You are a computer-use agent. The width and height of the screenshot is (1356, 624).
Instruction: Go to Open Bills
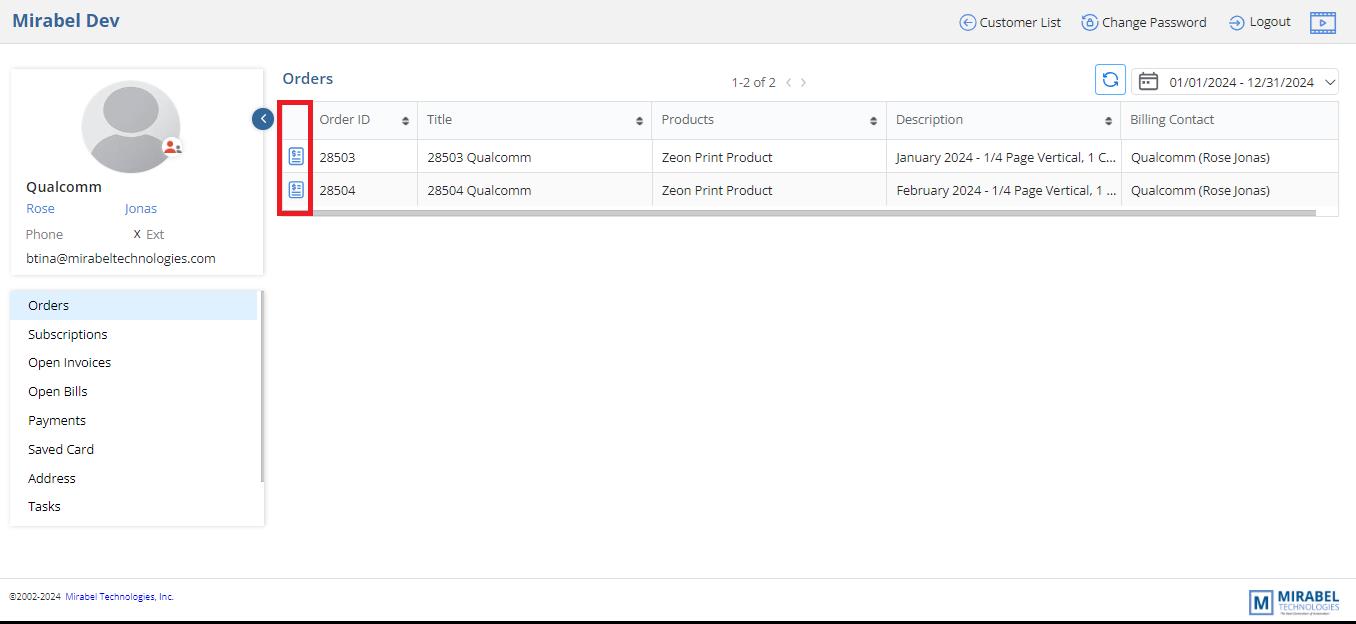click(x=134, y=392)
